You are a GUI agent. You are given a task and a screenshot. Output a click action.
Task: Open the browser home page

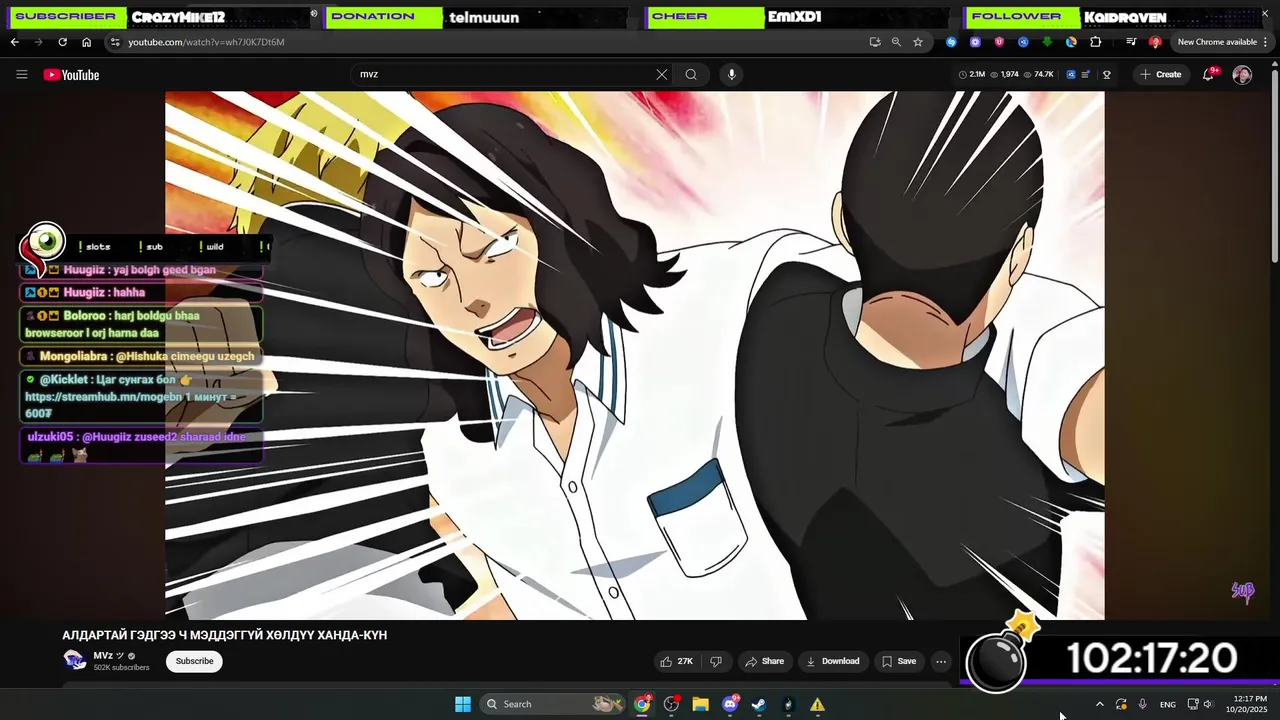pos(86,42)
